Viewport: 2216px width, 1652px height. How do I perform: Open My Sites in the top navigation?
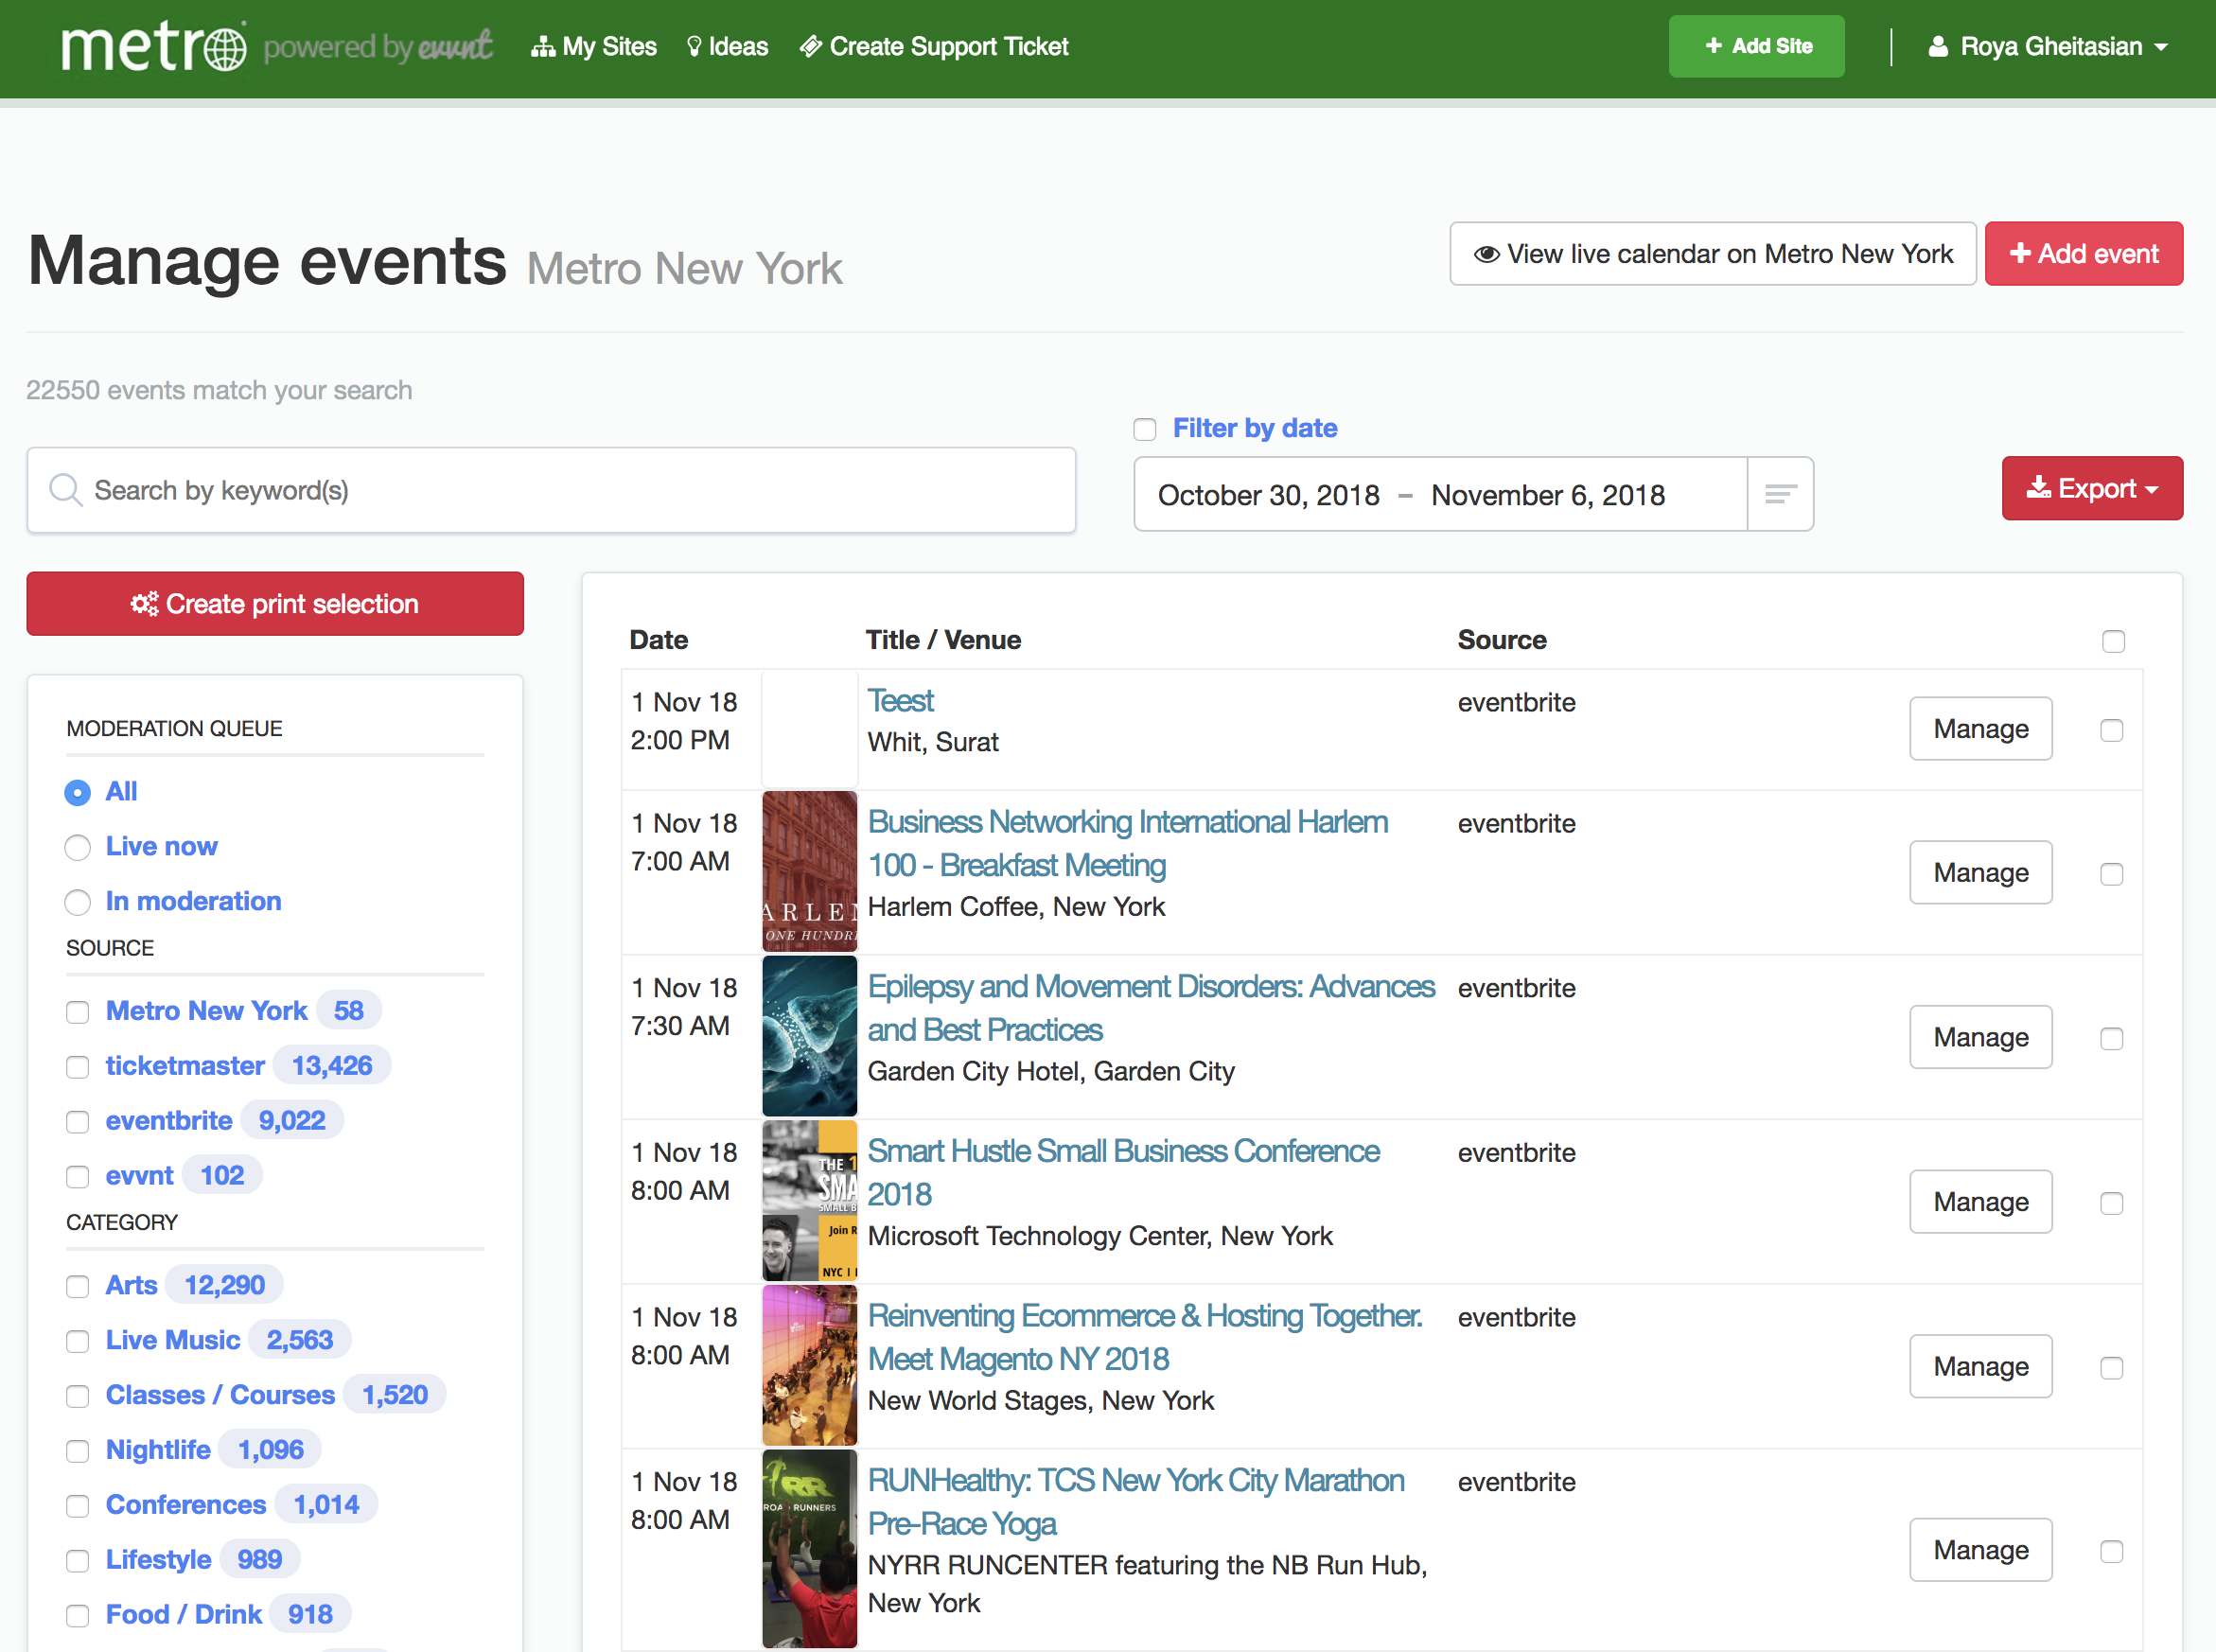point(594,46)
